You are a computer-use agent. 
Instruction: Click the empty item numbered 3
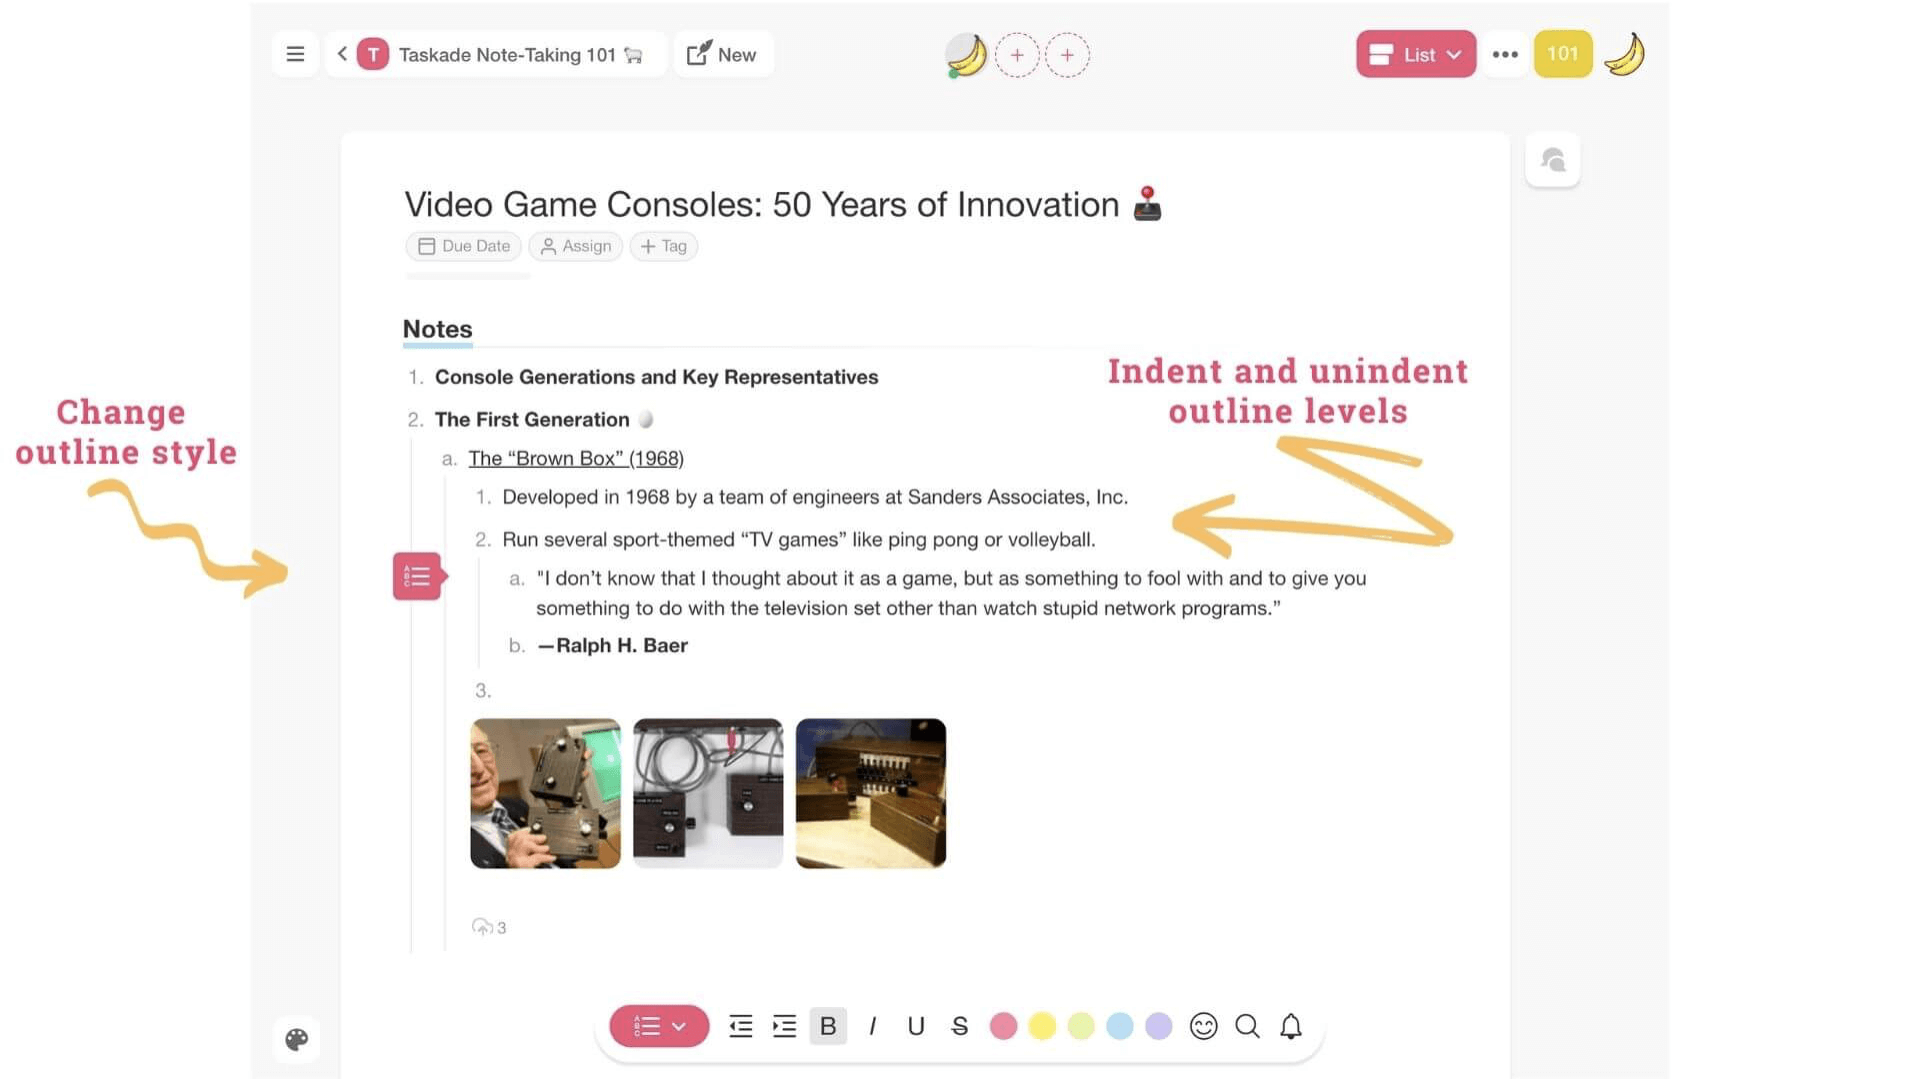pyautogui.click(x=483, y=690)
